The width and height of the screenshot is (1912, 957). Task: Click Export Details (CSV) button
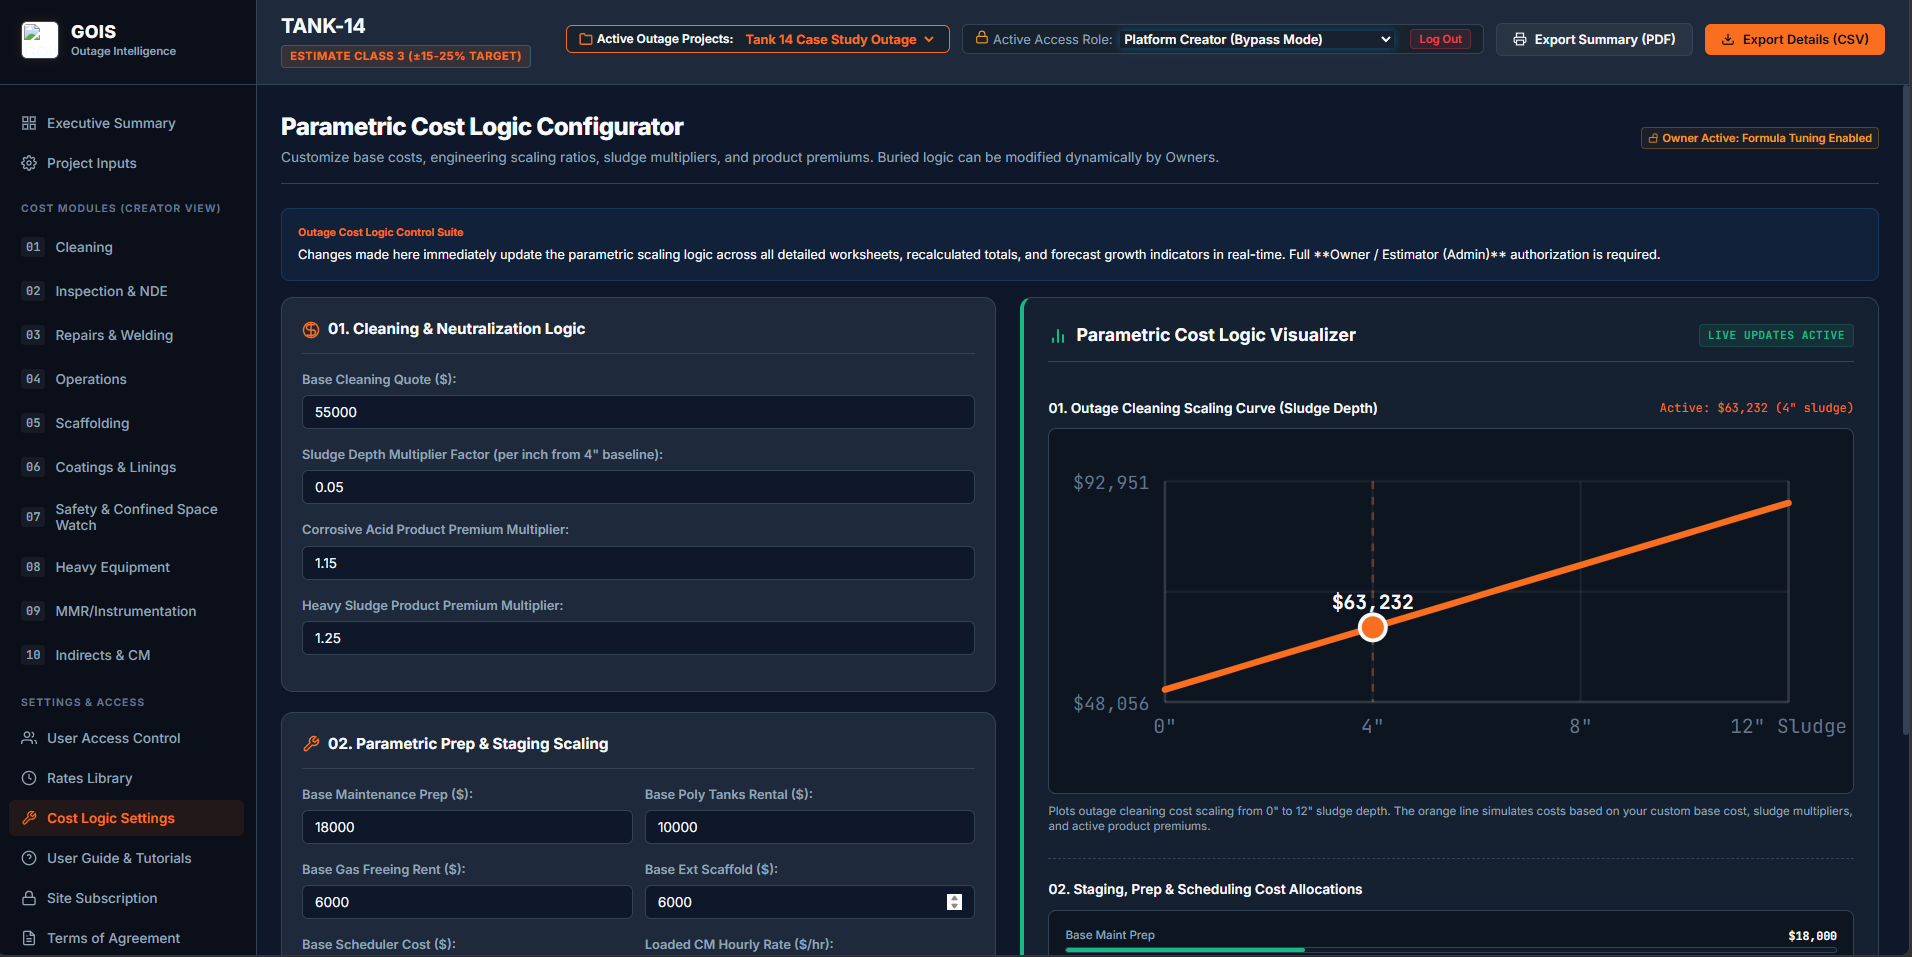[x=1794, y=39]
